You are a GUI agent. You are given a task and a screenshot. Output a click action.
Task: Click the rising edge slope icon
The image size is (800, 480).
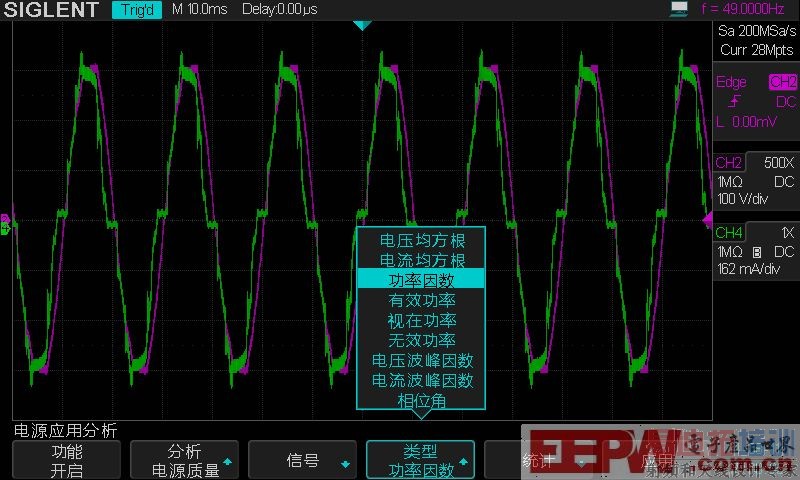(734, 102)
